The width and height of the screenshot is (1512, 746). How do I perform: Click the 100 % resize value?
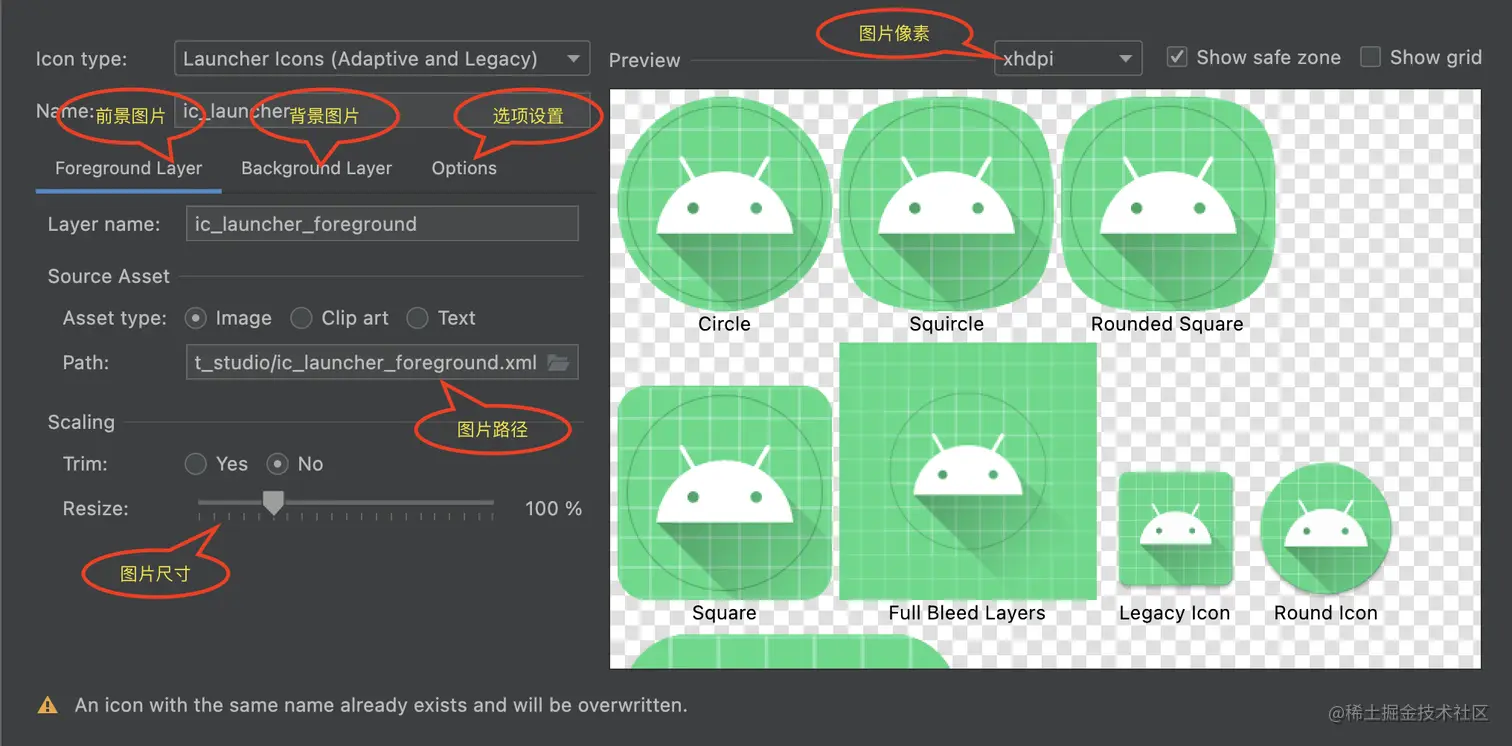pyautogui.click(x=553, y=508)
